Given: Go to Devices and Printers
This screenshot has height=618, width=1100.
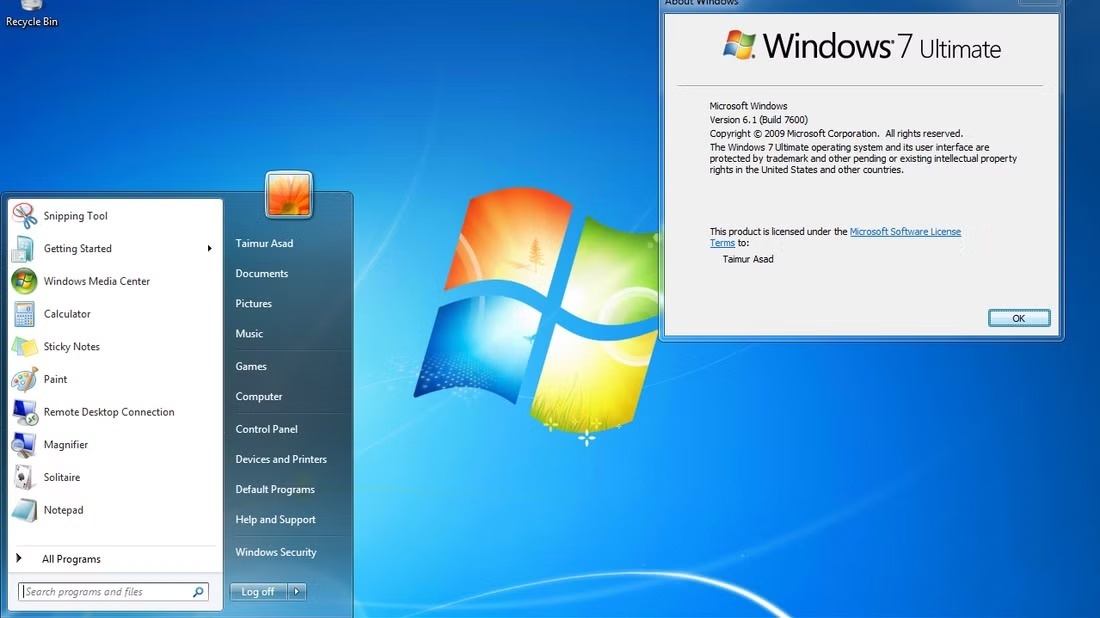Looking at the screenshot, I should [281, 459].
